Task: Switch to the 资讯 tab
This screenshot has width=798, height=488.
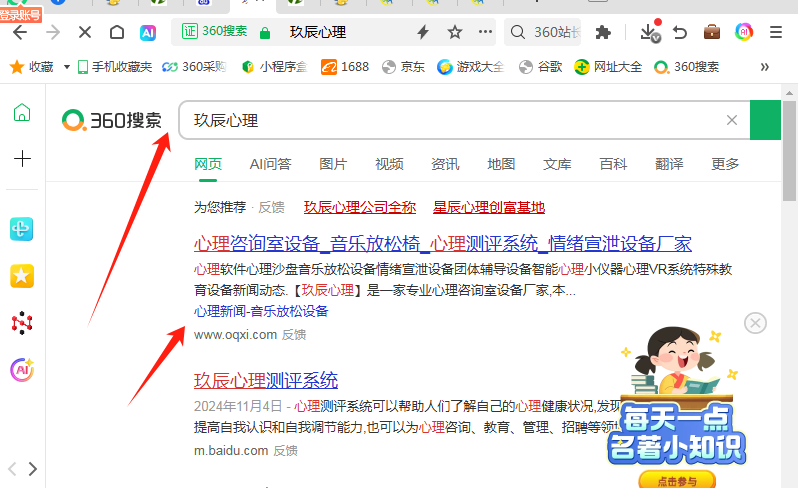Action: coord(445,164)
